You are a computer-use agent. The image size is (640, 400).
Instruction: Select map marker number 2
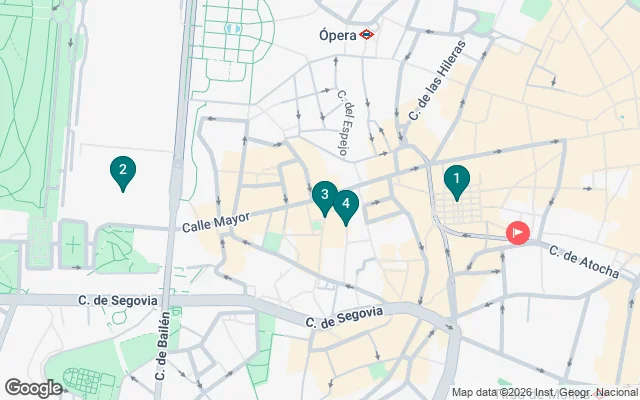(x=123, y=174)
